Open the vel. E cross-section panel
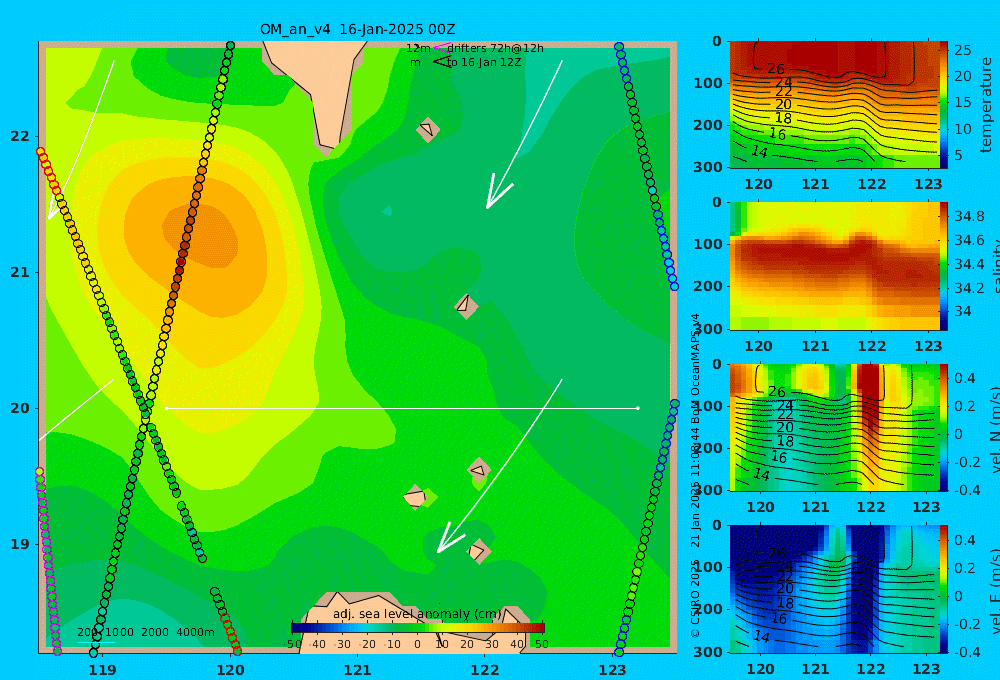 click(834, 589)
